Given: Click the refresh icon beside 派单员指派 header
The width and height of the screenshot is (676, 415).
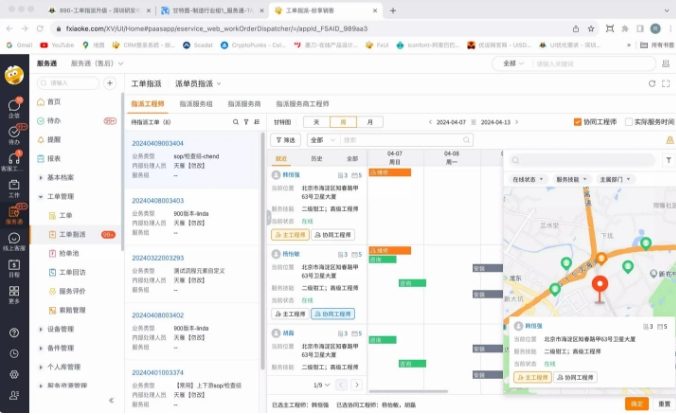Looking at the screenshot, I should [652, 84].
